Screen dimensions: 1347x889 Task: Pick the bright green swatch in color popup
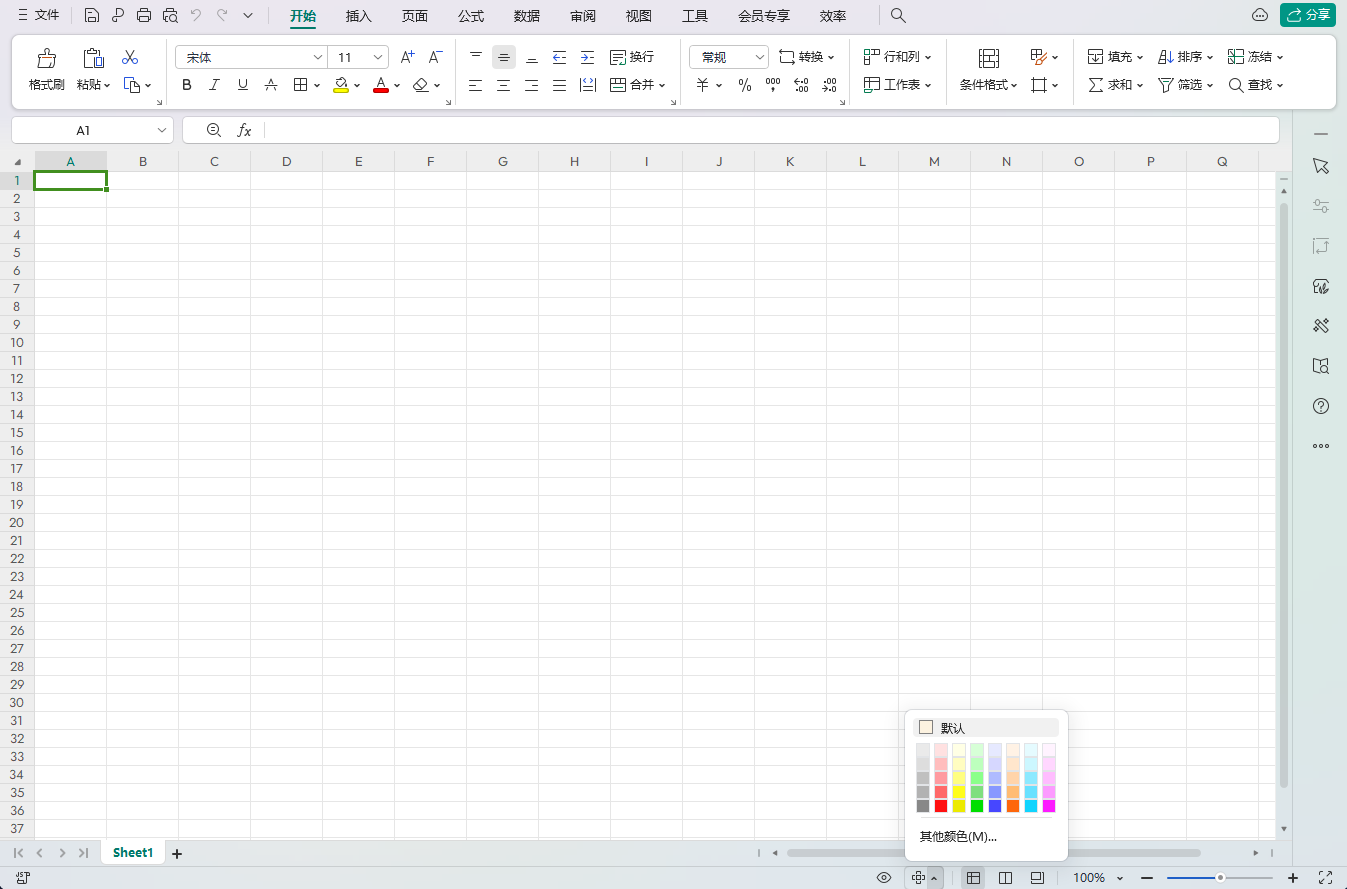[x=977, y=806]
